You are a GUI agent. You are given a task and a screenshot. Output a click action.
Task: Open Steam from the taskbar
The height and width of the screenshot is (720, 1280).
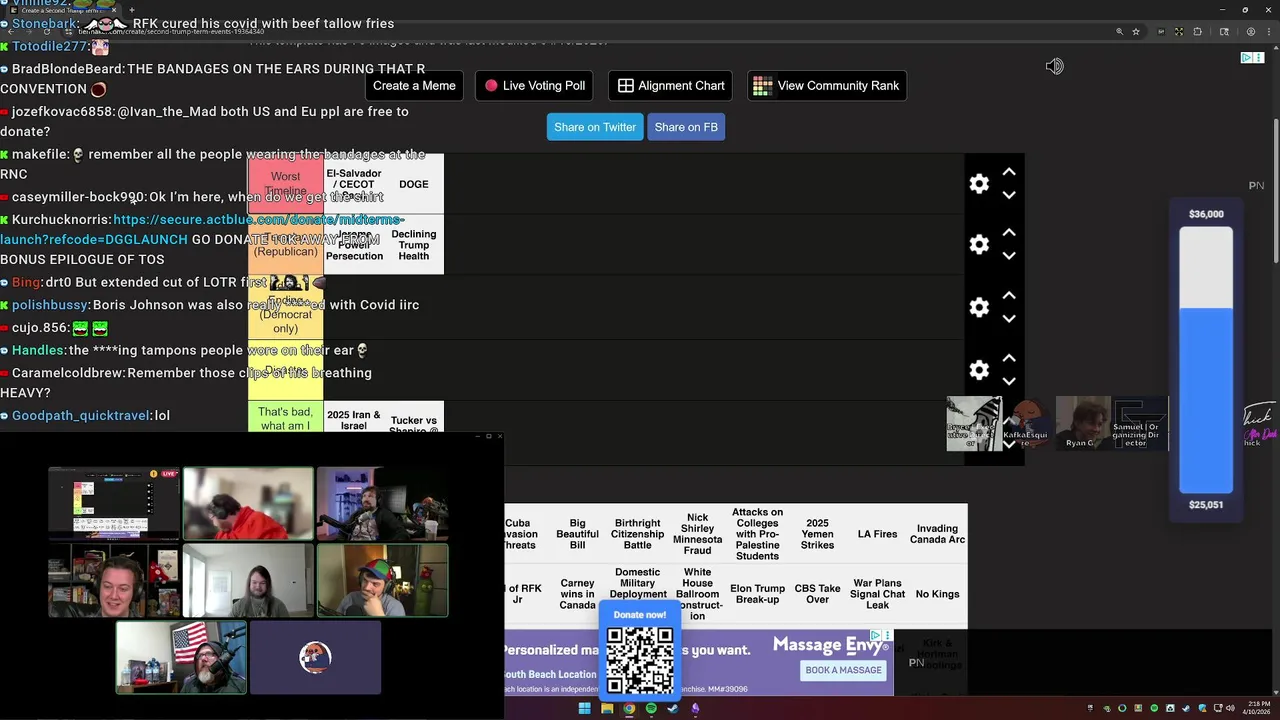click(673, 709)
